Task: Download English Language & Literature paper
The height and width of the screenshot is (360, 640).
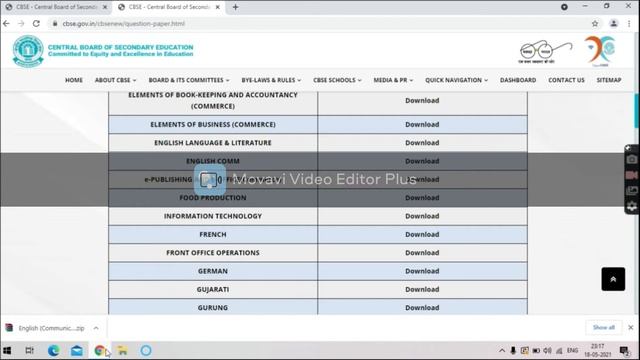Action: tap(422, 143)
